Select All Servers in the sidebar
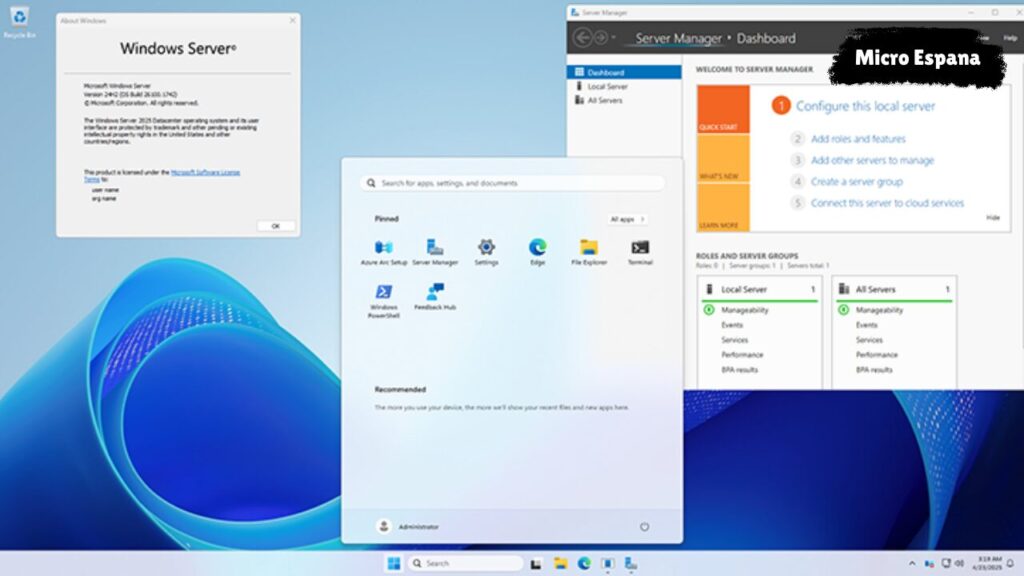The width and height of the screenshot is (1024, 576). point(606,101)
